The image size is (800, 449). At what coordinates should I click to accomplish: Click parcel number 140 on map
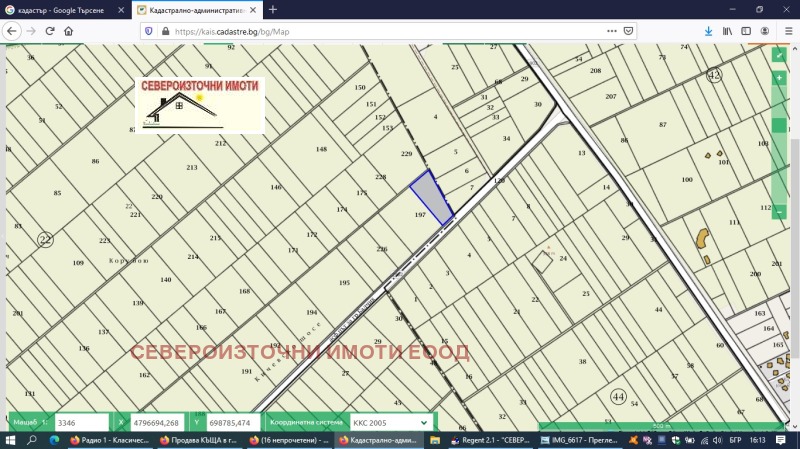[166, 280]
